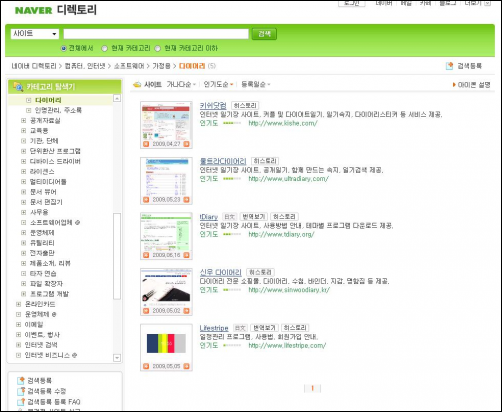Viewport: 502px width, 412px height.
Task: Click the @ symbol after 소프트웨어업체
Action: [77, 222]
